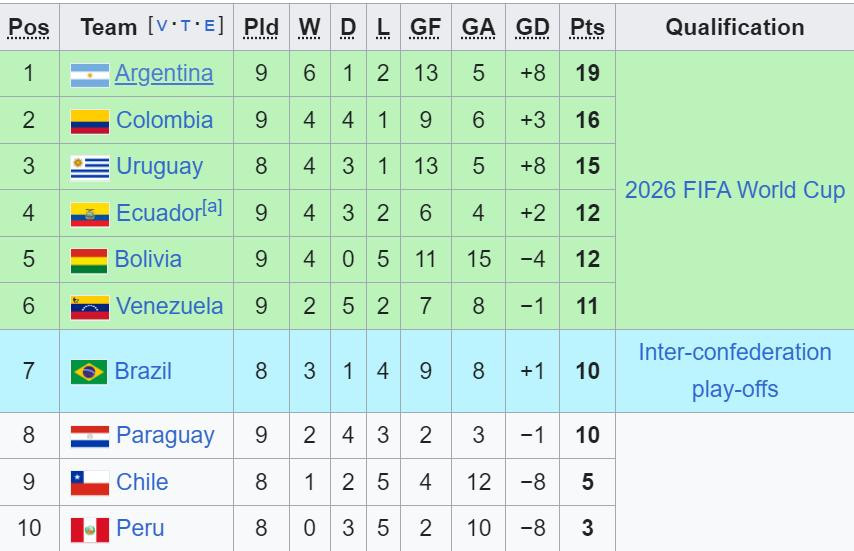Open the Venezuela team link
Viewport: 854px width, 551px height.
(x=169, y=306)
